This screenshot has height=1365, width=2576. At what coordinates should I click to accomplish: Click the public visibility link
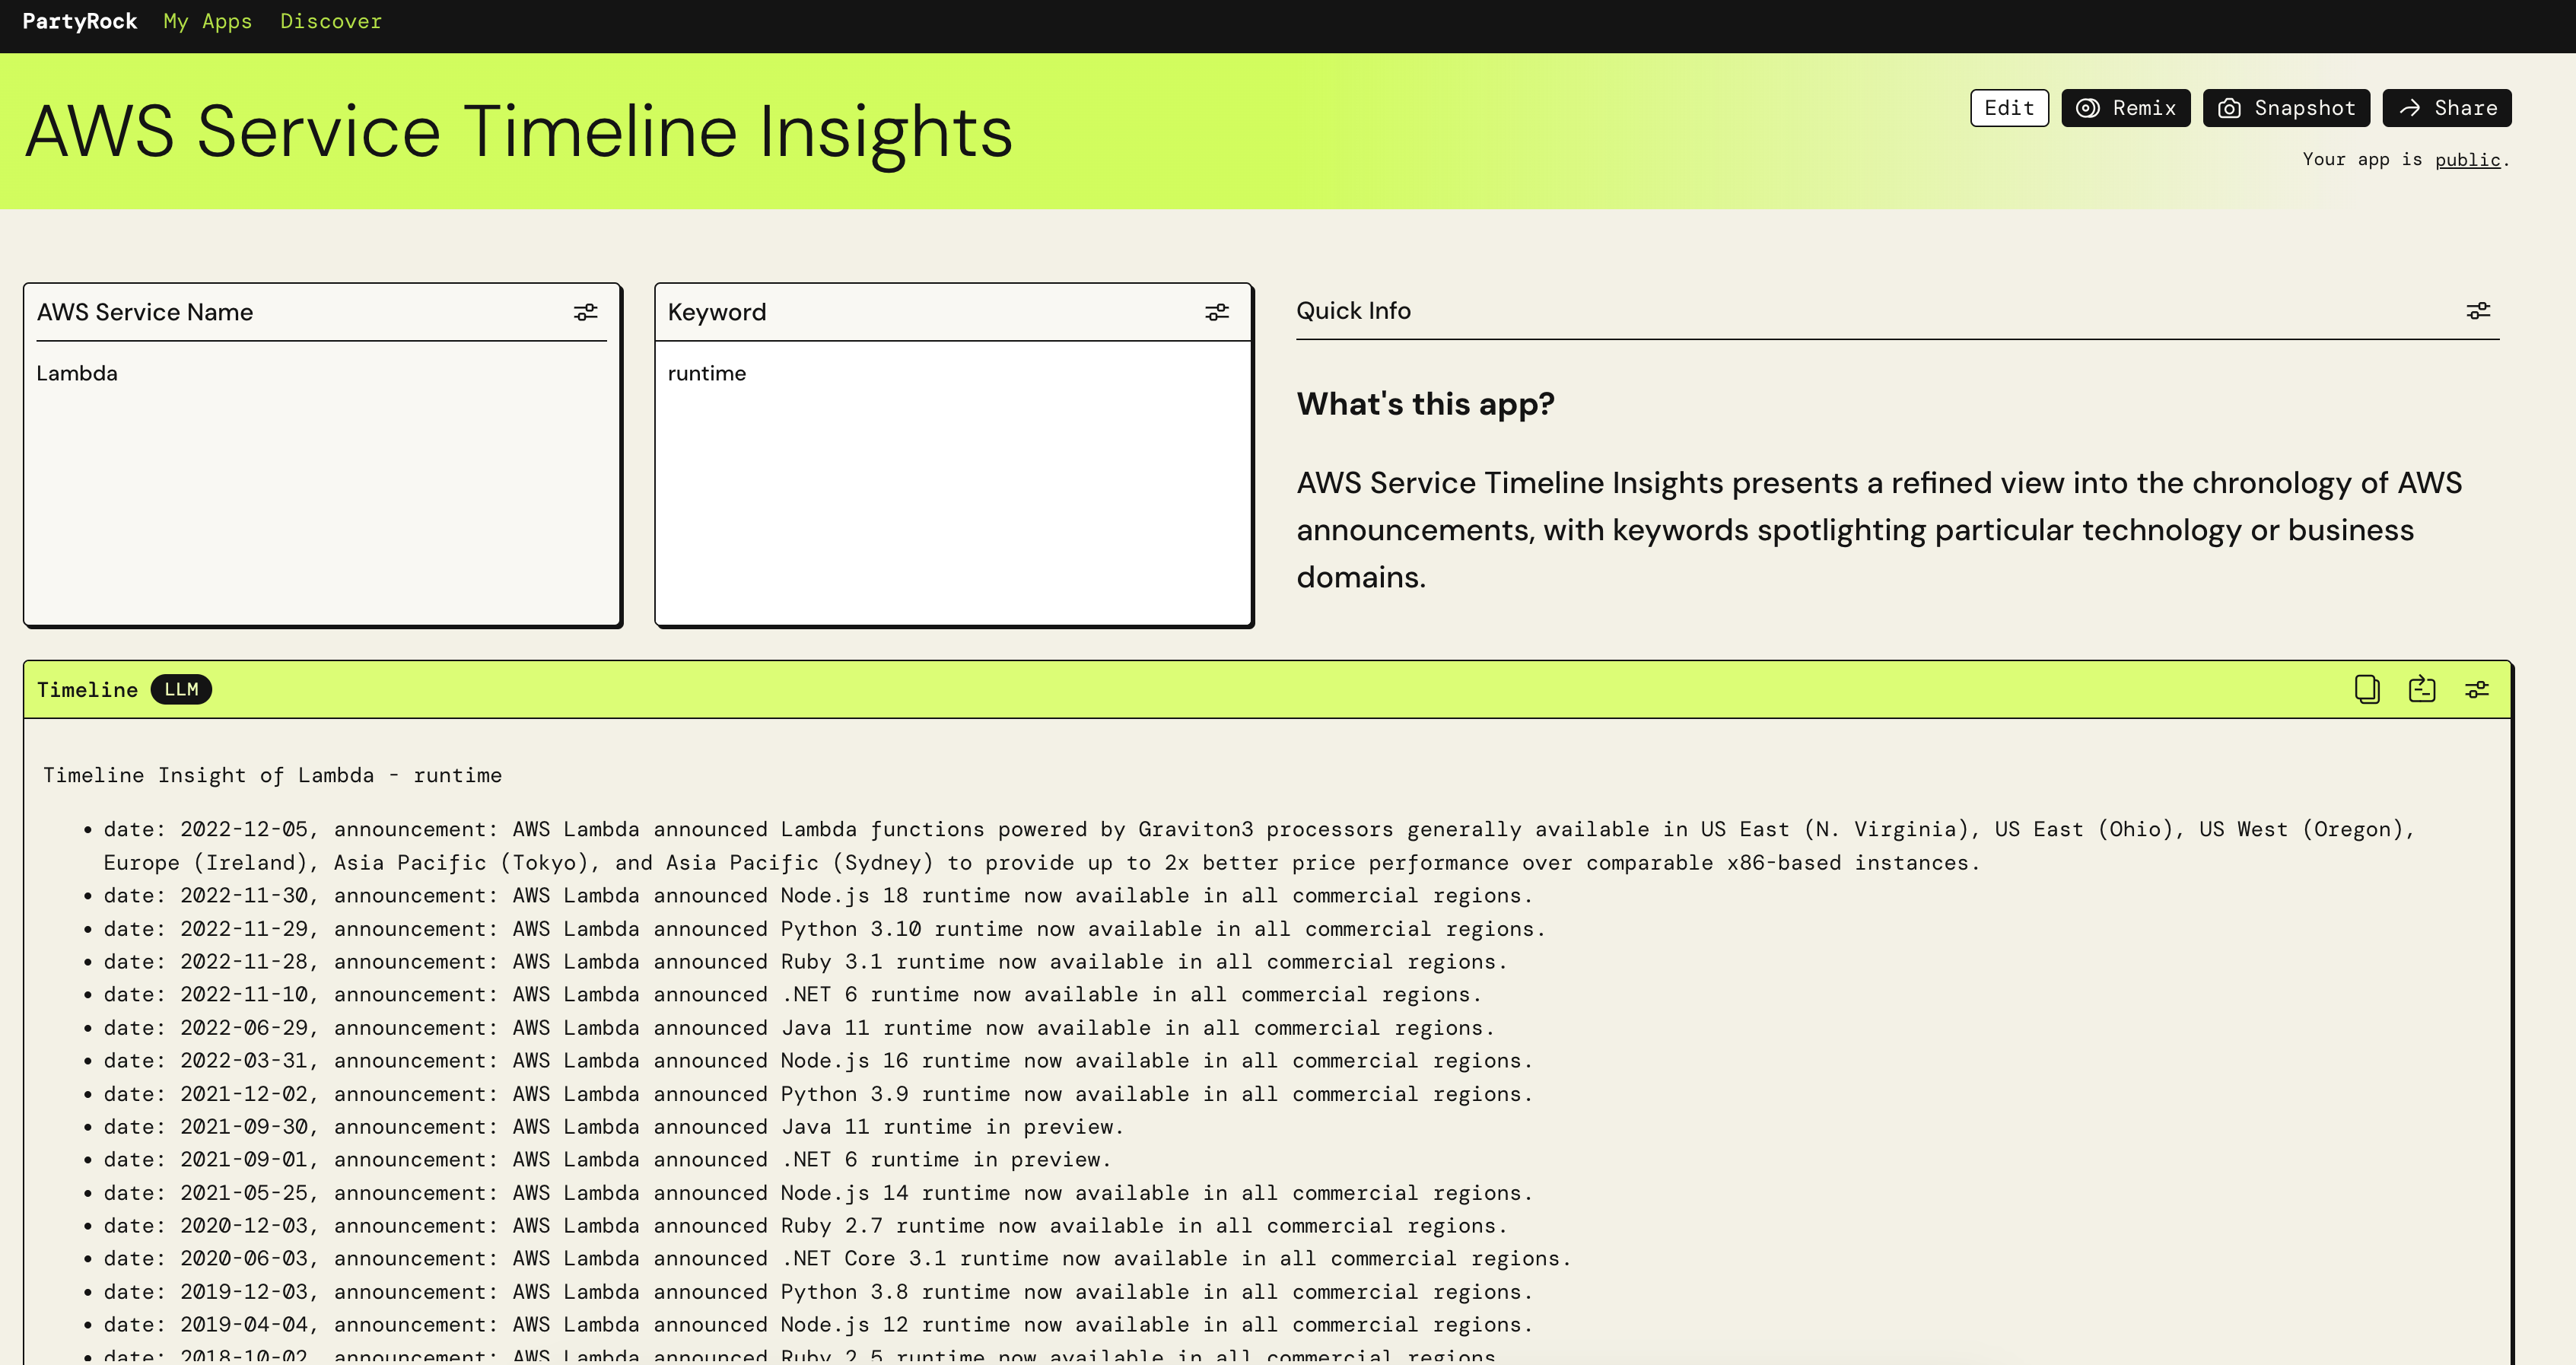click(x=2466, y=160)
